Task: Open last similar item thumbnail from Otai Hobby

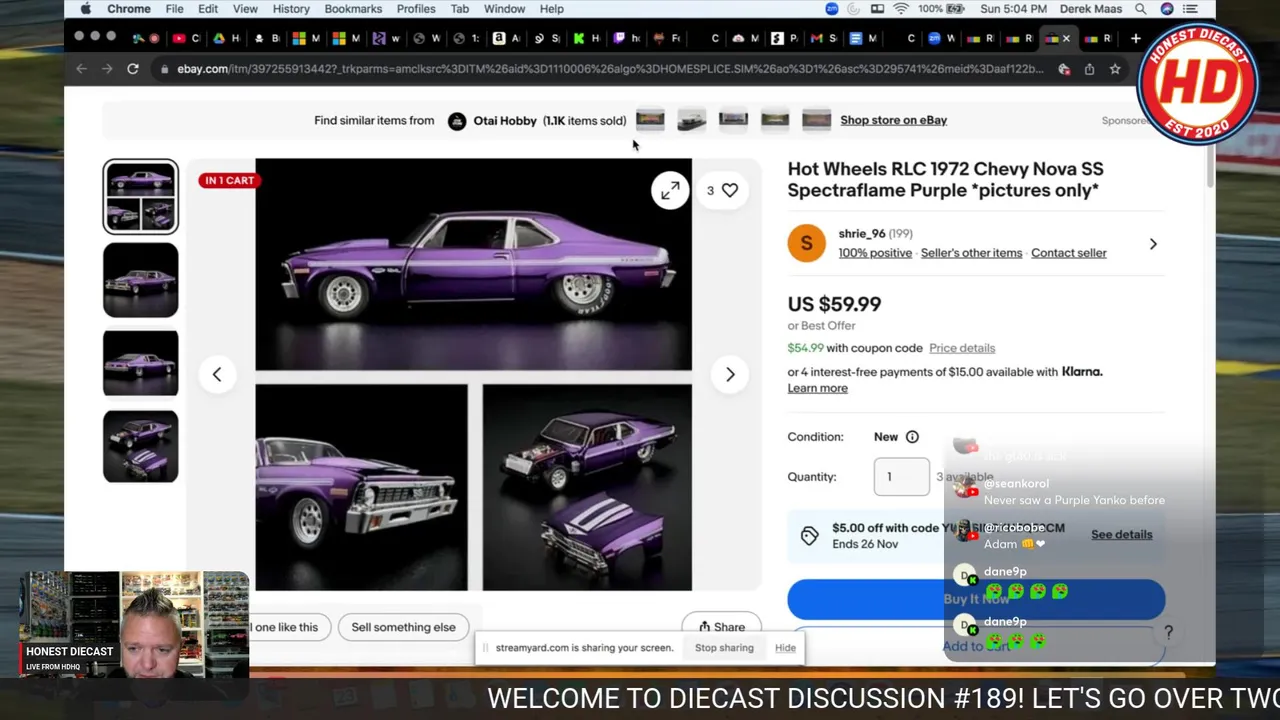Action: (x=816, y=120)
